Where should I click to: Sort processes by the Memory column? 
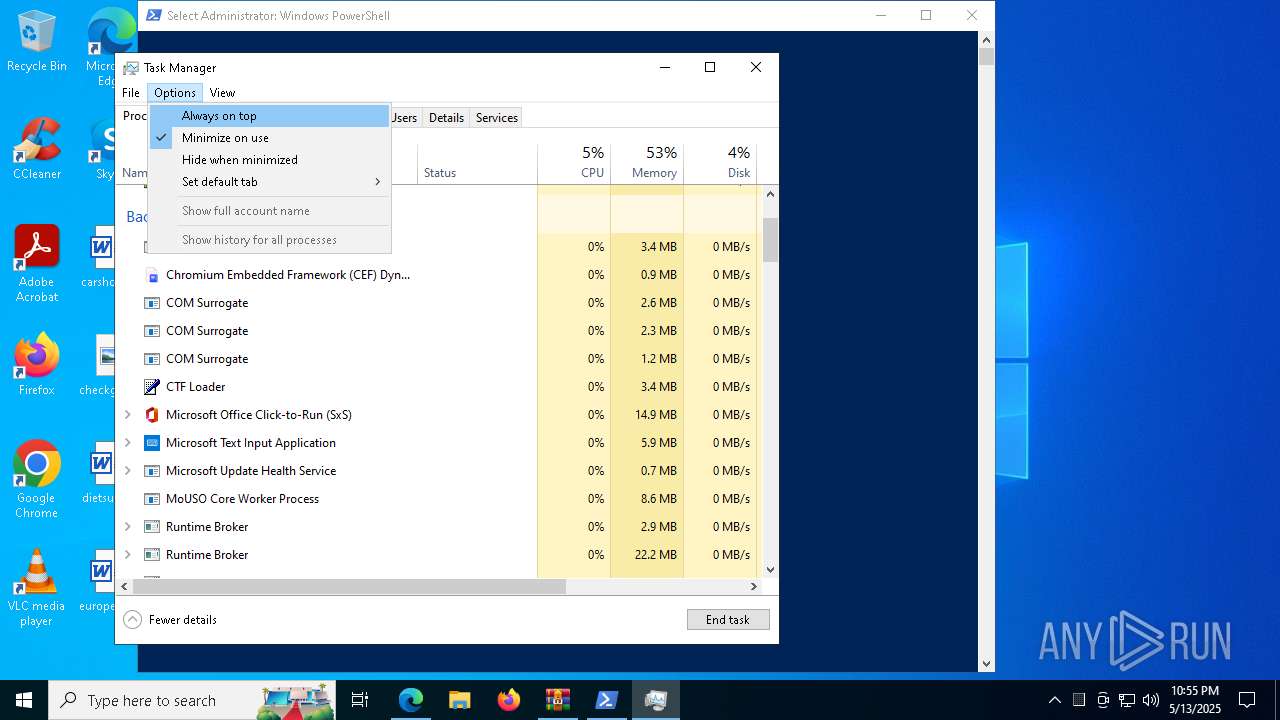click(x=647, y=163)
